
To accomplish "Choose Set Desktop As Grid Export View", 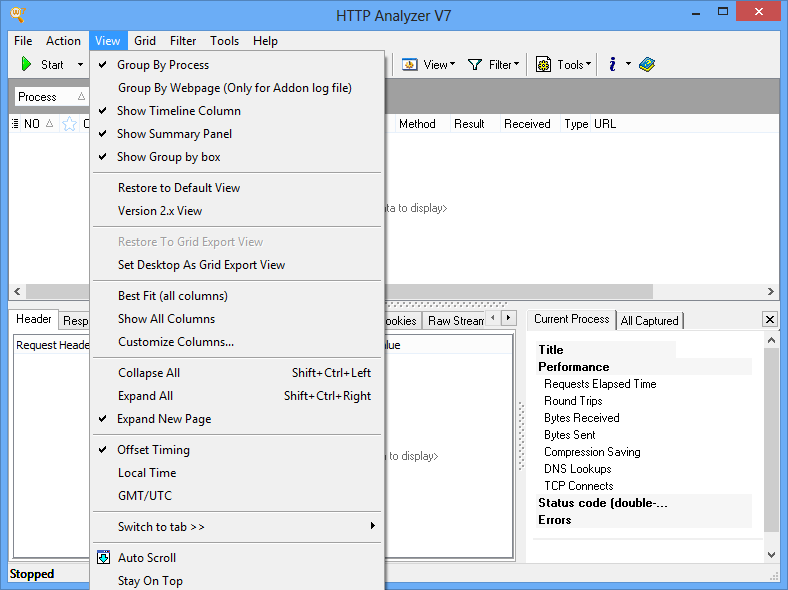I will [x=237, y=265].
